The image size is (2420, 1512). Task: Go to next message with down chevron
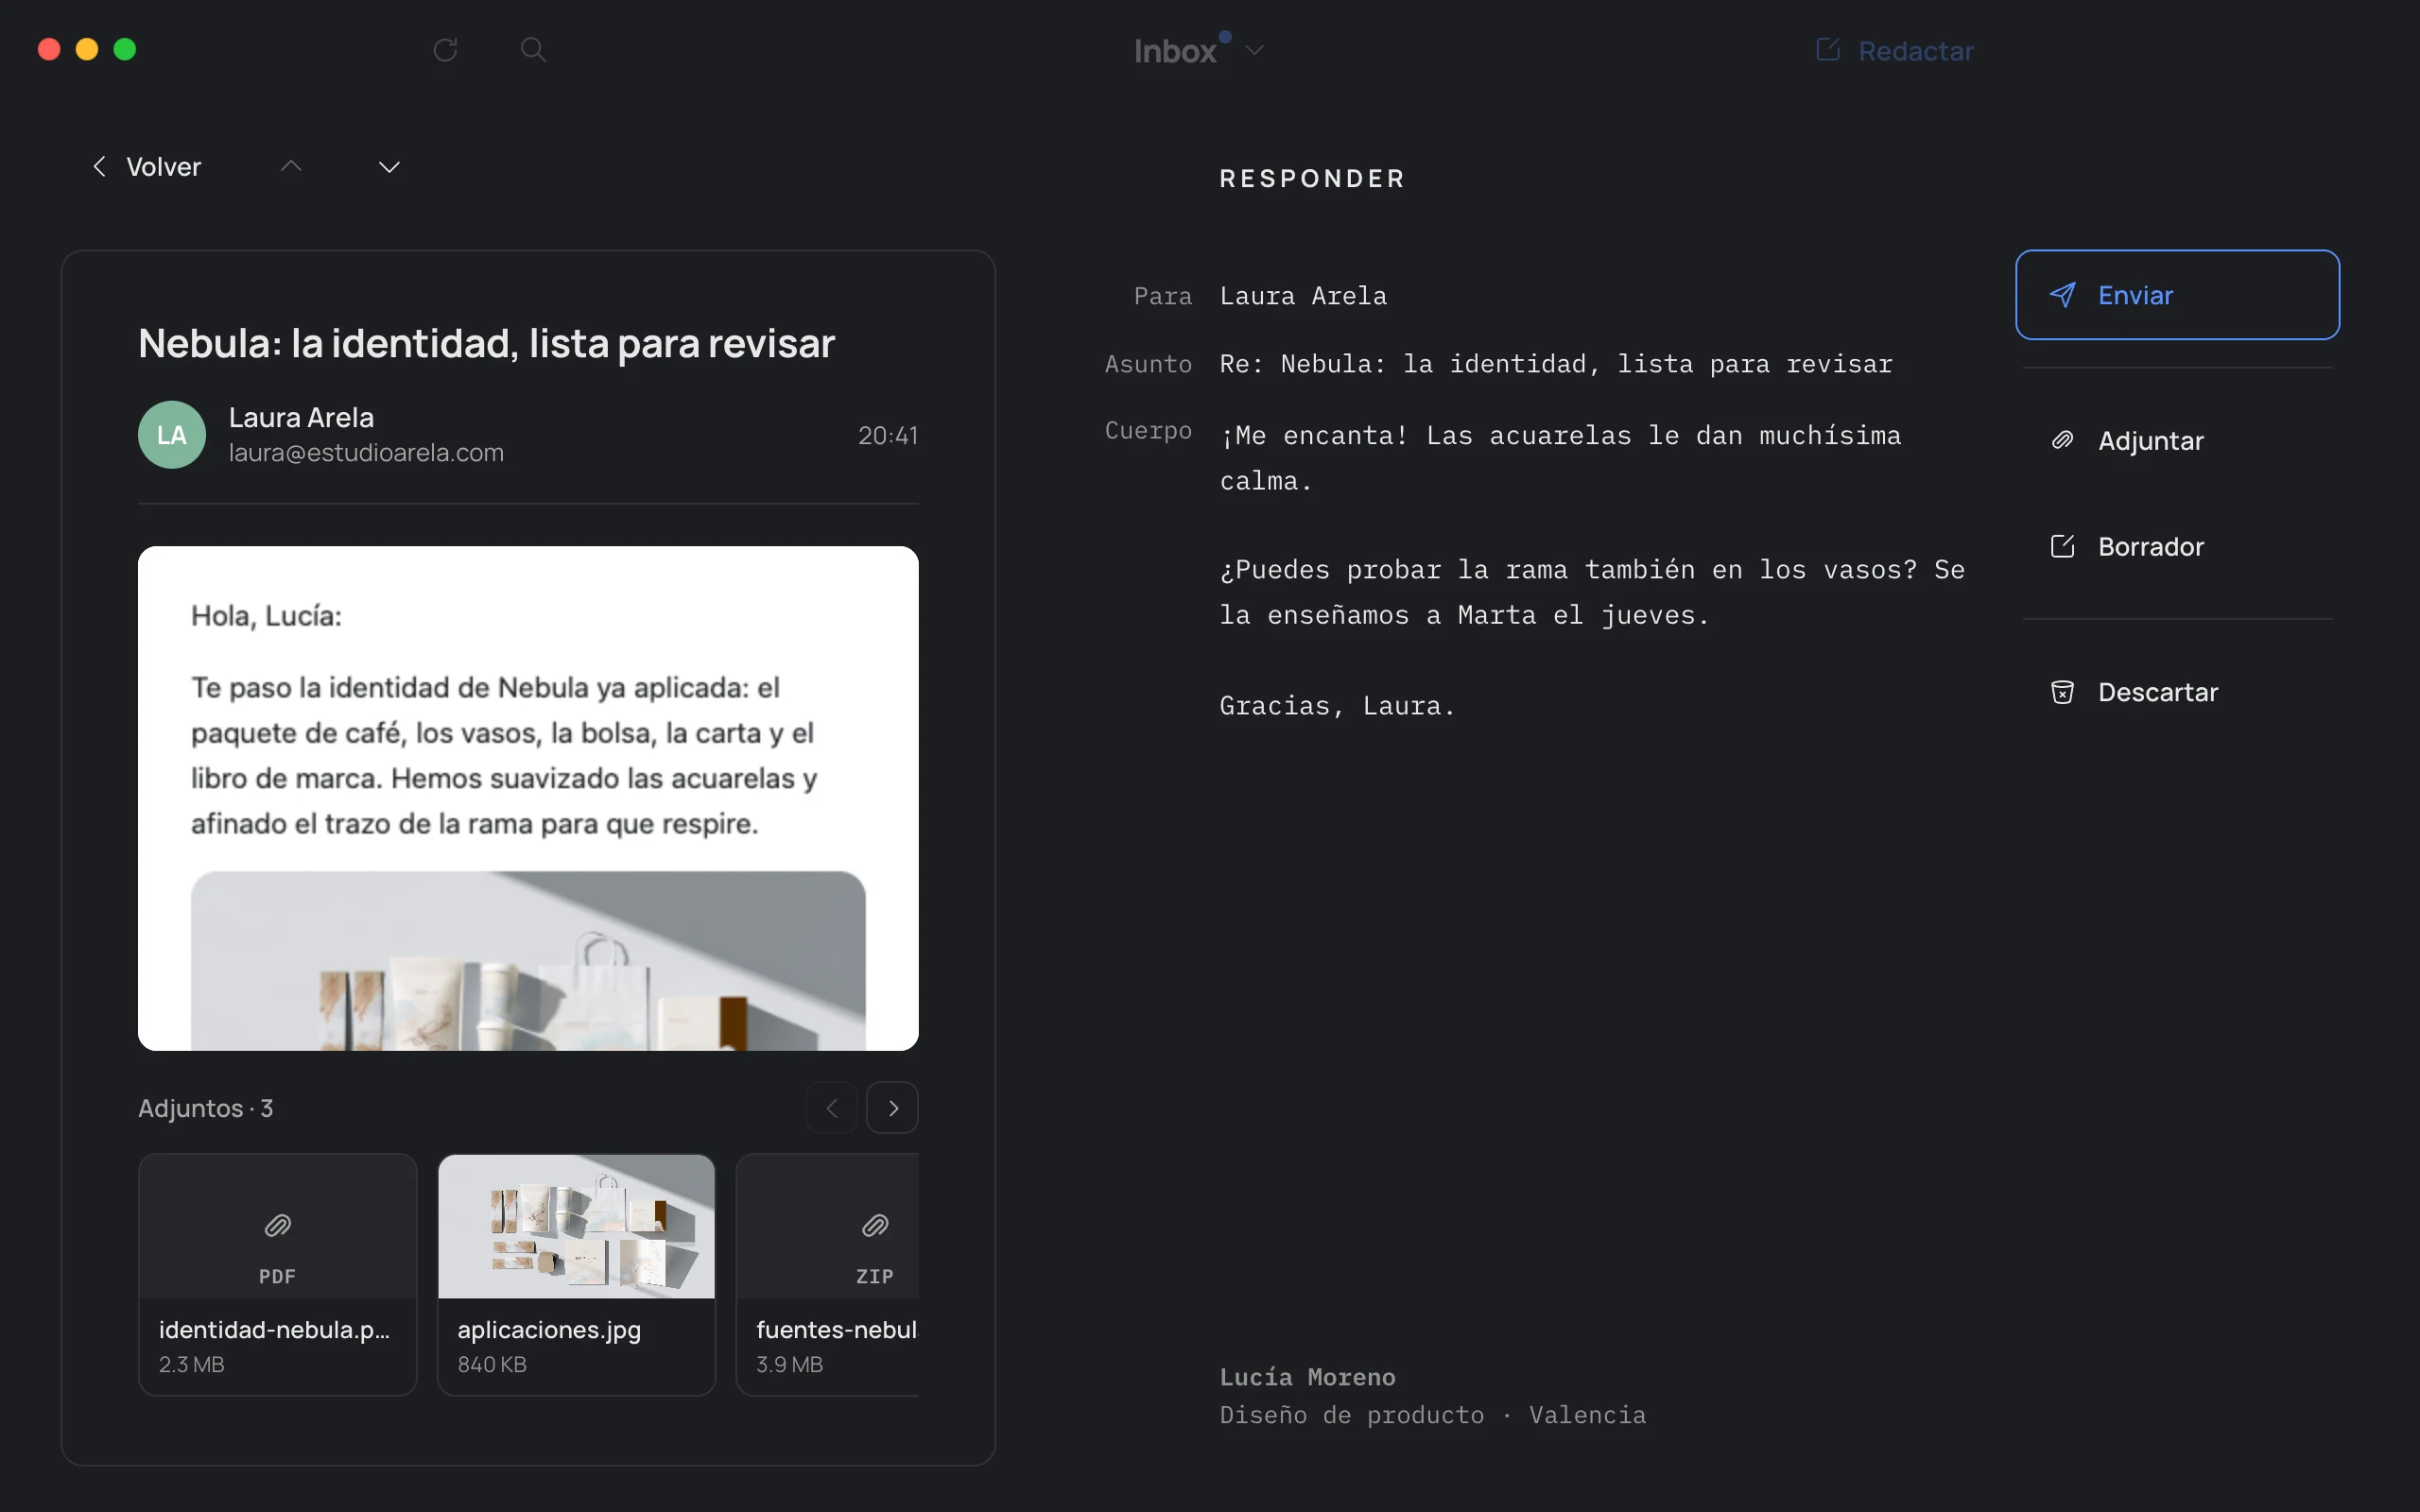(389, 166)
